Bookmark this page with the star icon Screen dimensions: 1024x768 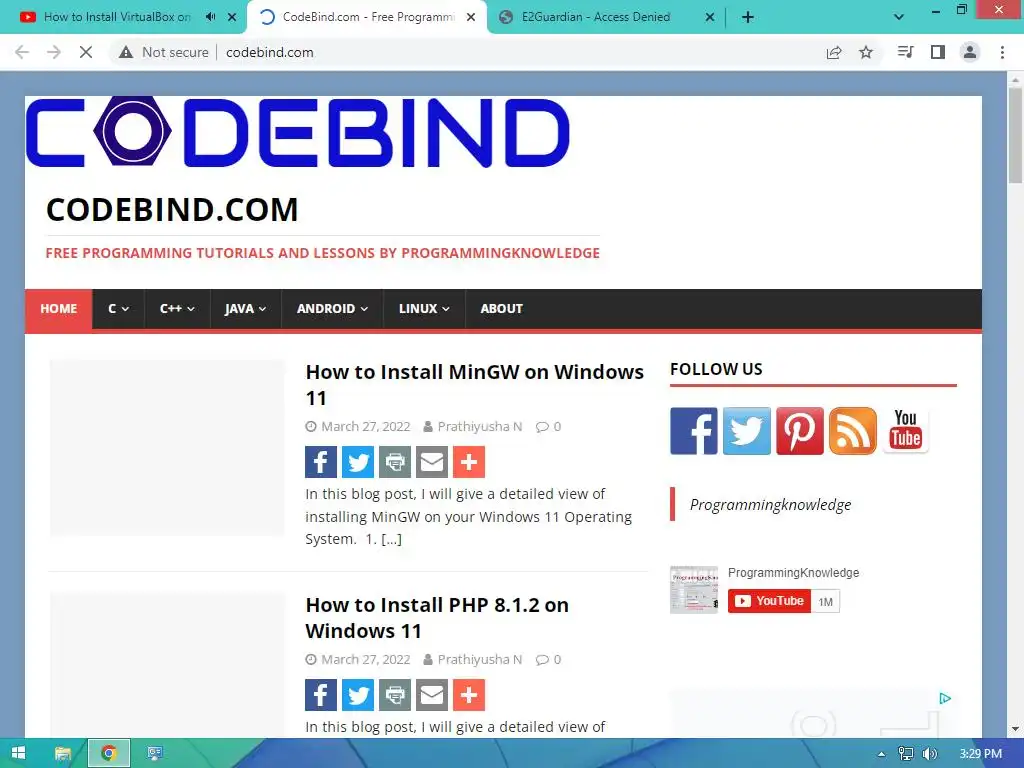[866, 52]
